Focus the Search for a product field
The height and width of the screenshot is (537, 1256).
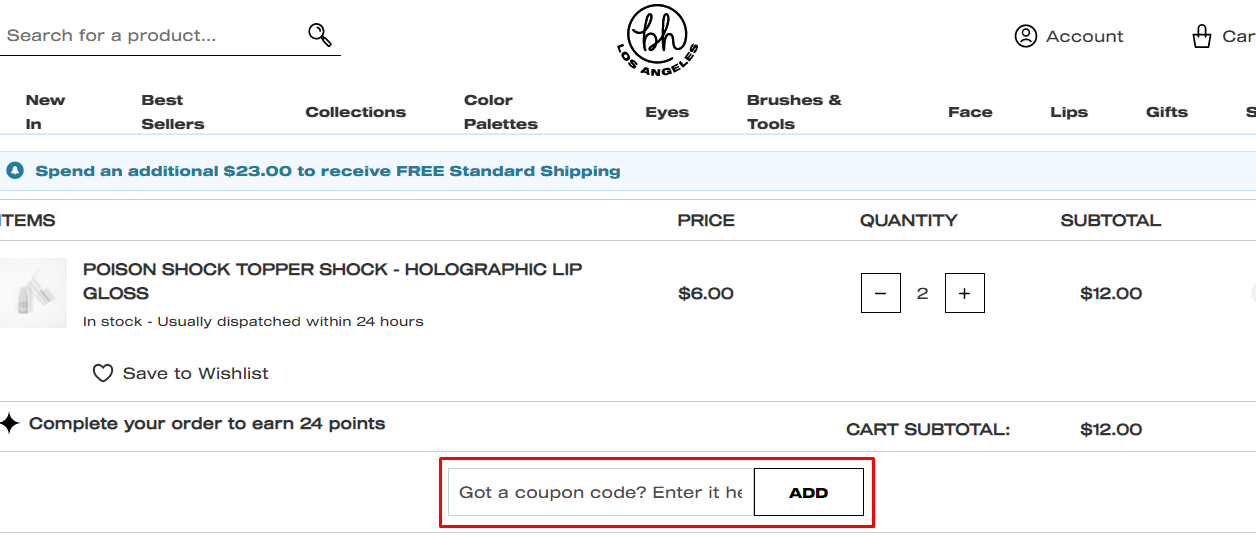(152, 35)
